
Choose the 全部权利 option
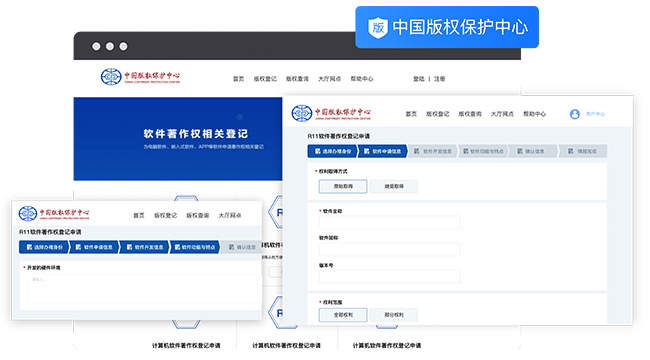(x=343, y=315)
